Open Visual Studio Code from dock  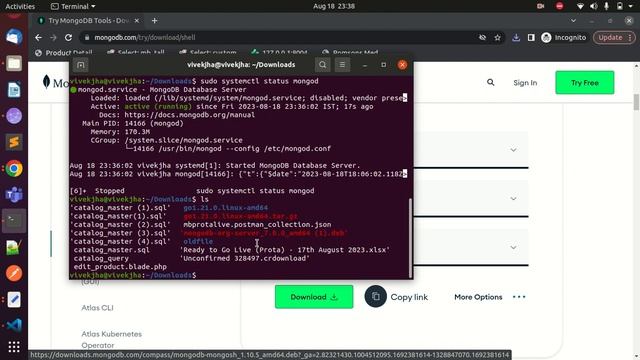[x=14, y=325]
